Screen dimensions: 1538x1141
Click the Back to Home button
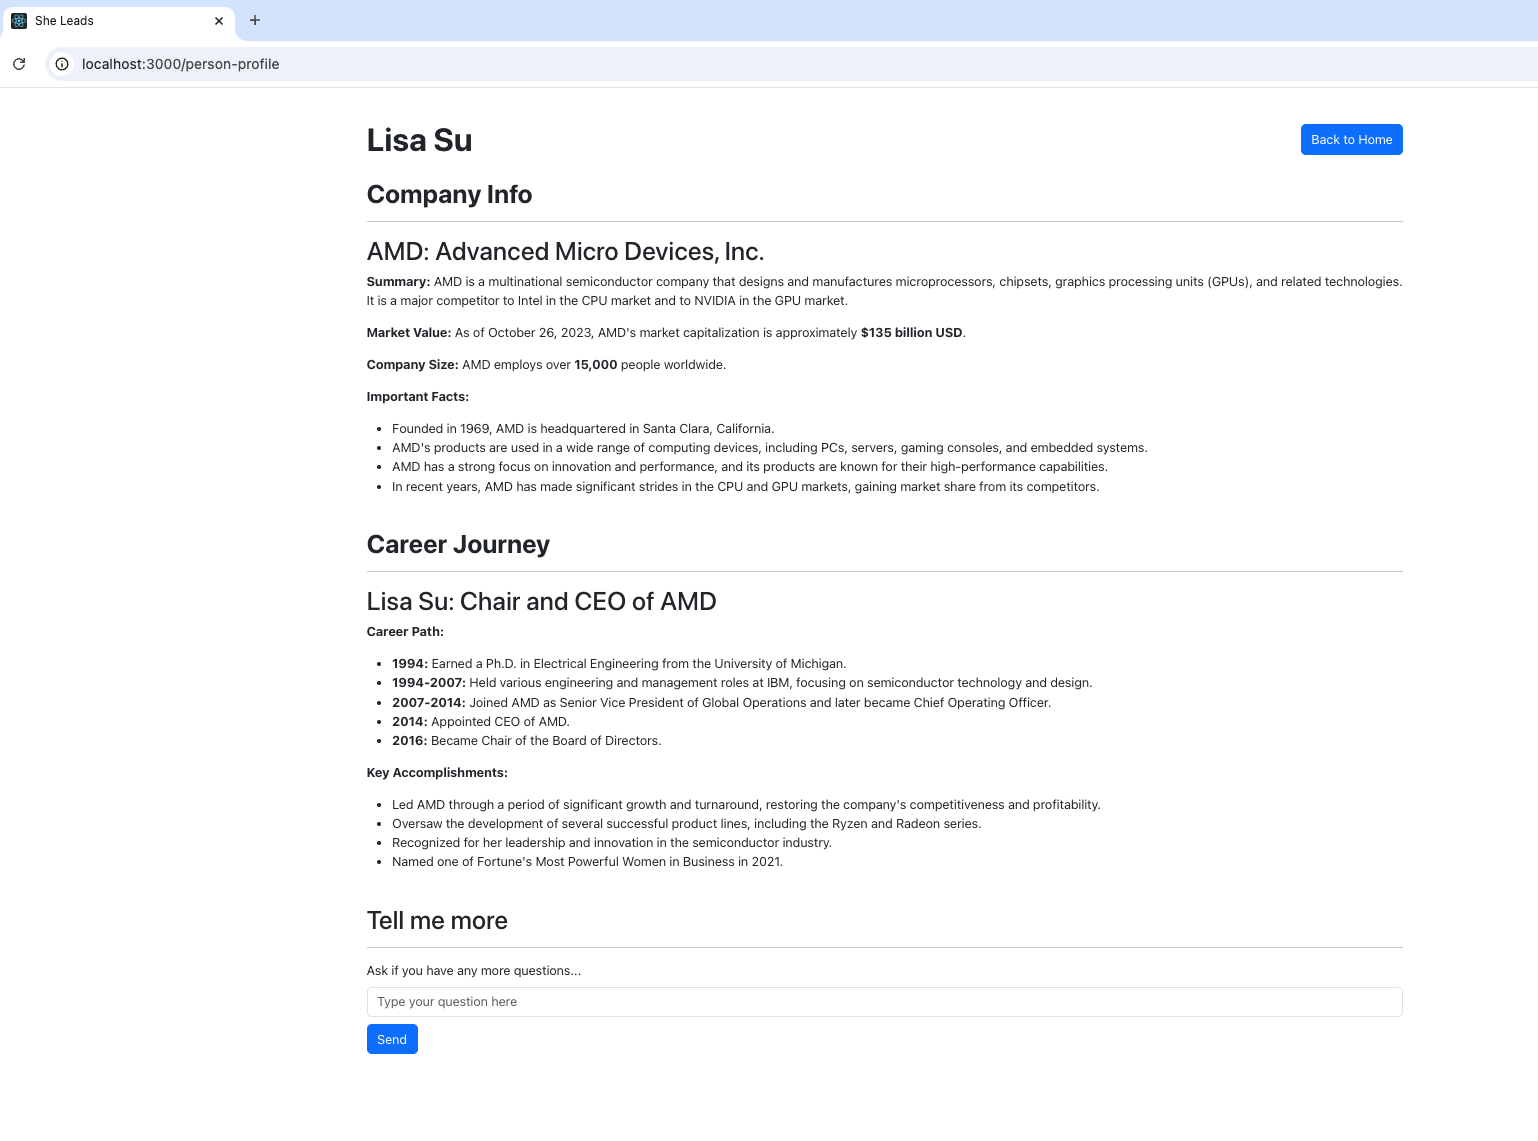point(1351,140)
